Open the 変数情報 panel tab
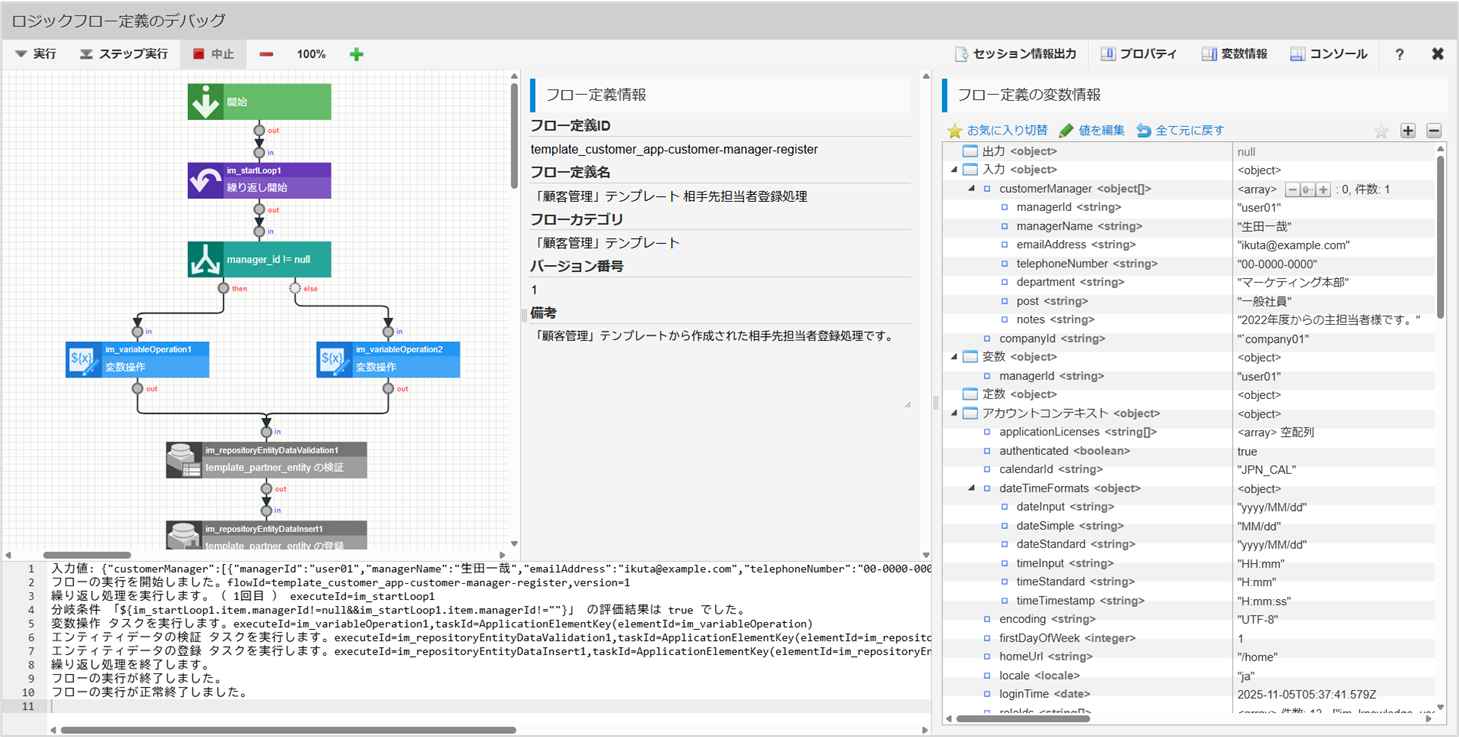Screen dimensions: 1459x737 tap(1234, 54)
